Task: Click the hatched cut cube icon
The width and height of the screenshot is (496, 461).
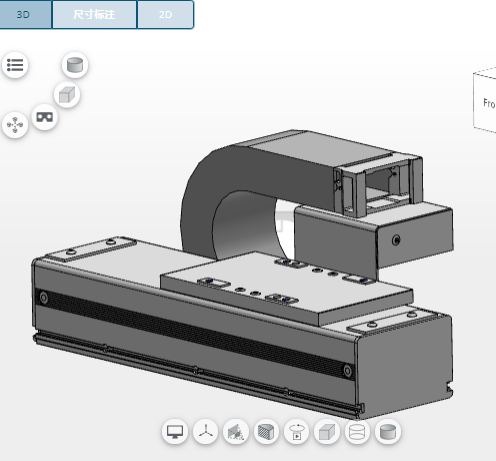Action: (266, 432)
